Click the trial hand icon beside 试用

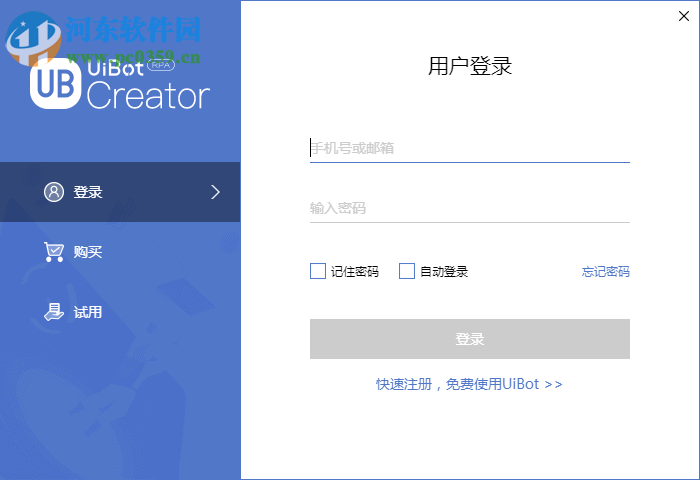[x=54, y=312]
